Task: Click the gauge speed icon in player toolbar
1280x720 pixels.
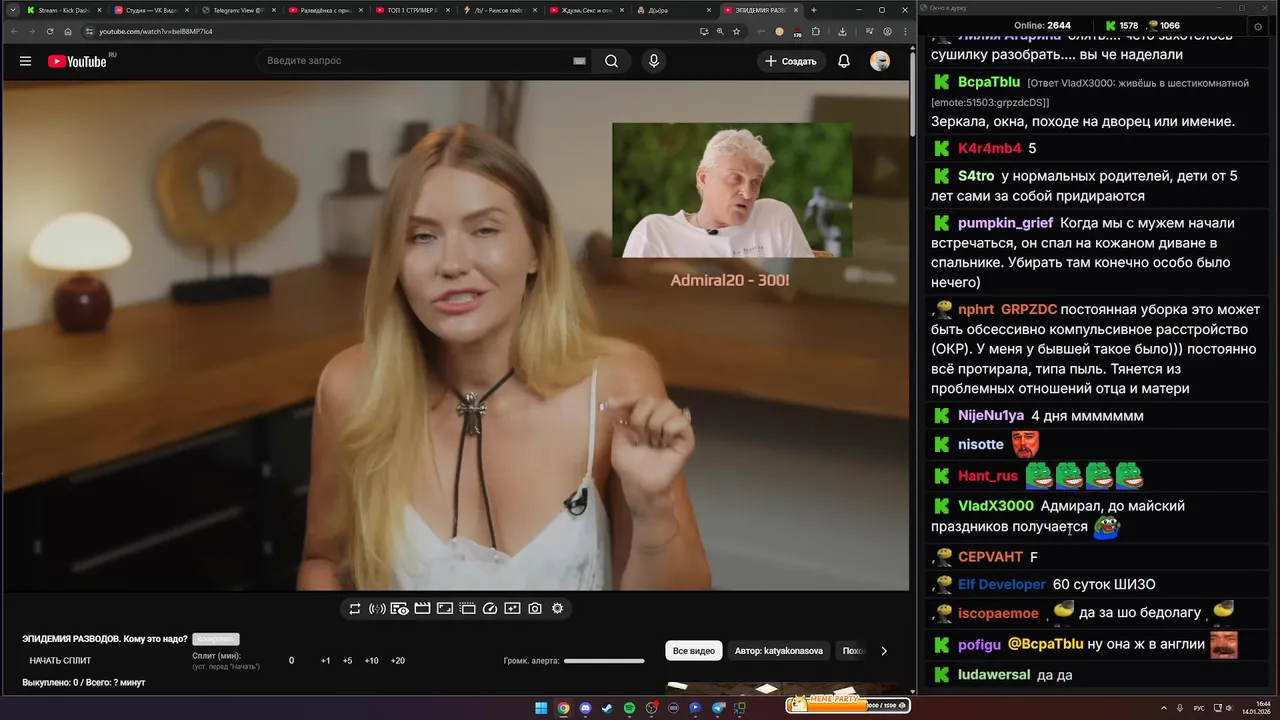Action: coord(490,608)
